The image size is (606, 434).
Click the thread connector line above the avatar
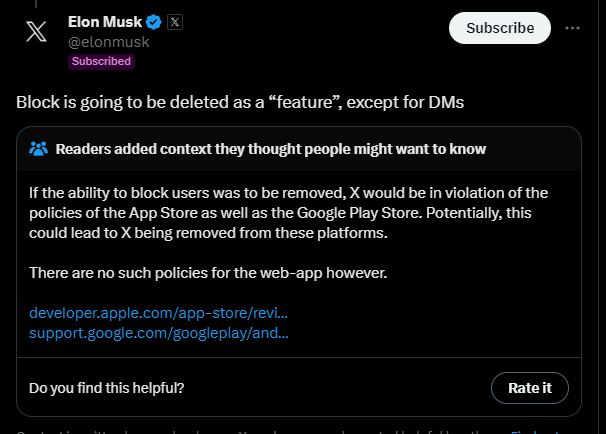point(35,3)
